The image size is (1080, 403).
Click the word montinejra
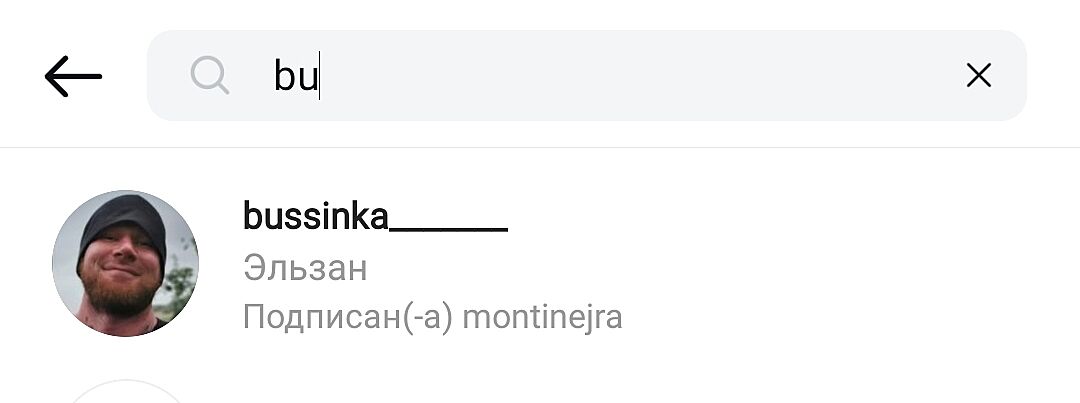click(543, 318)
